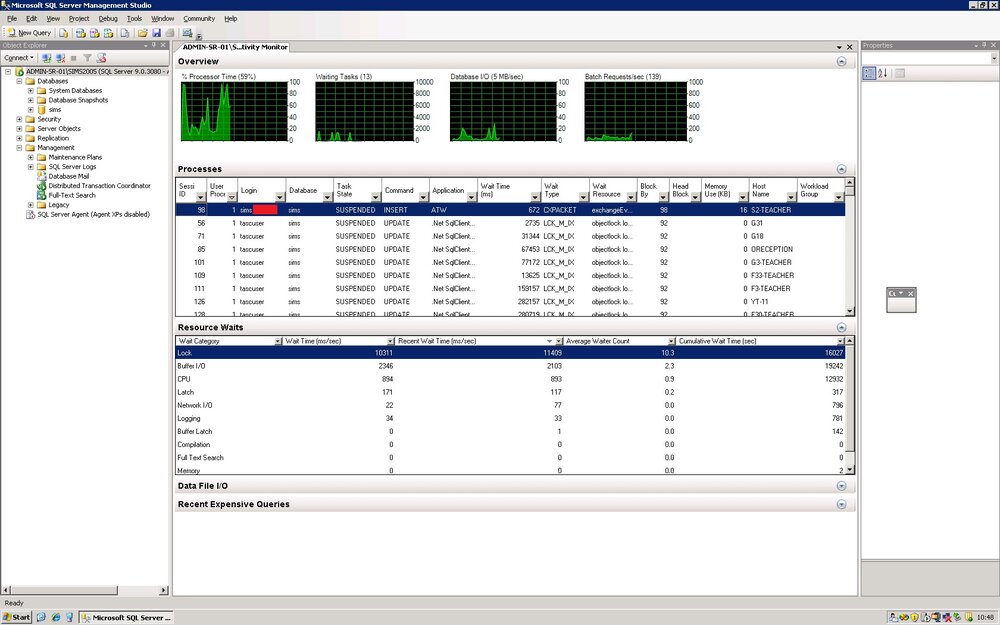Click the Disconnect icon in Object Explorer

[60, 58]
